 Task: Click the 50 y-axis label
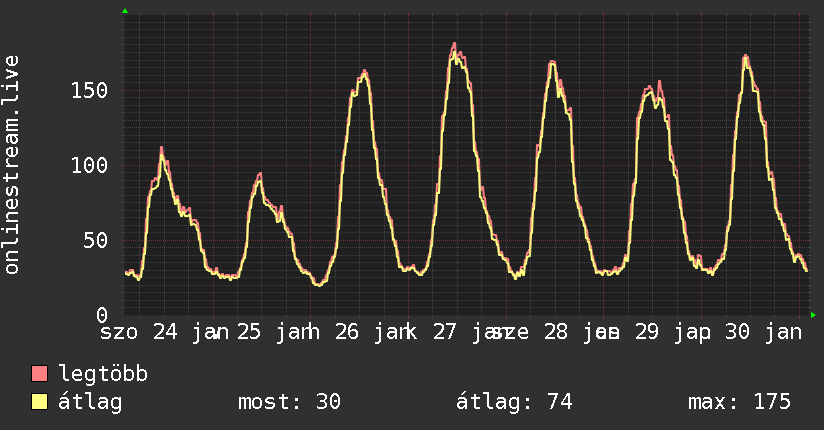point(96,241)
